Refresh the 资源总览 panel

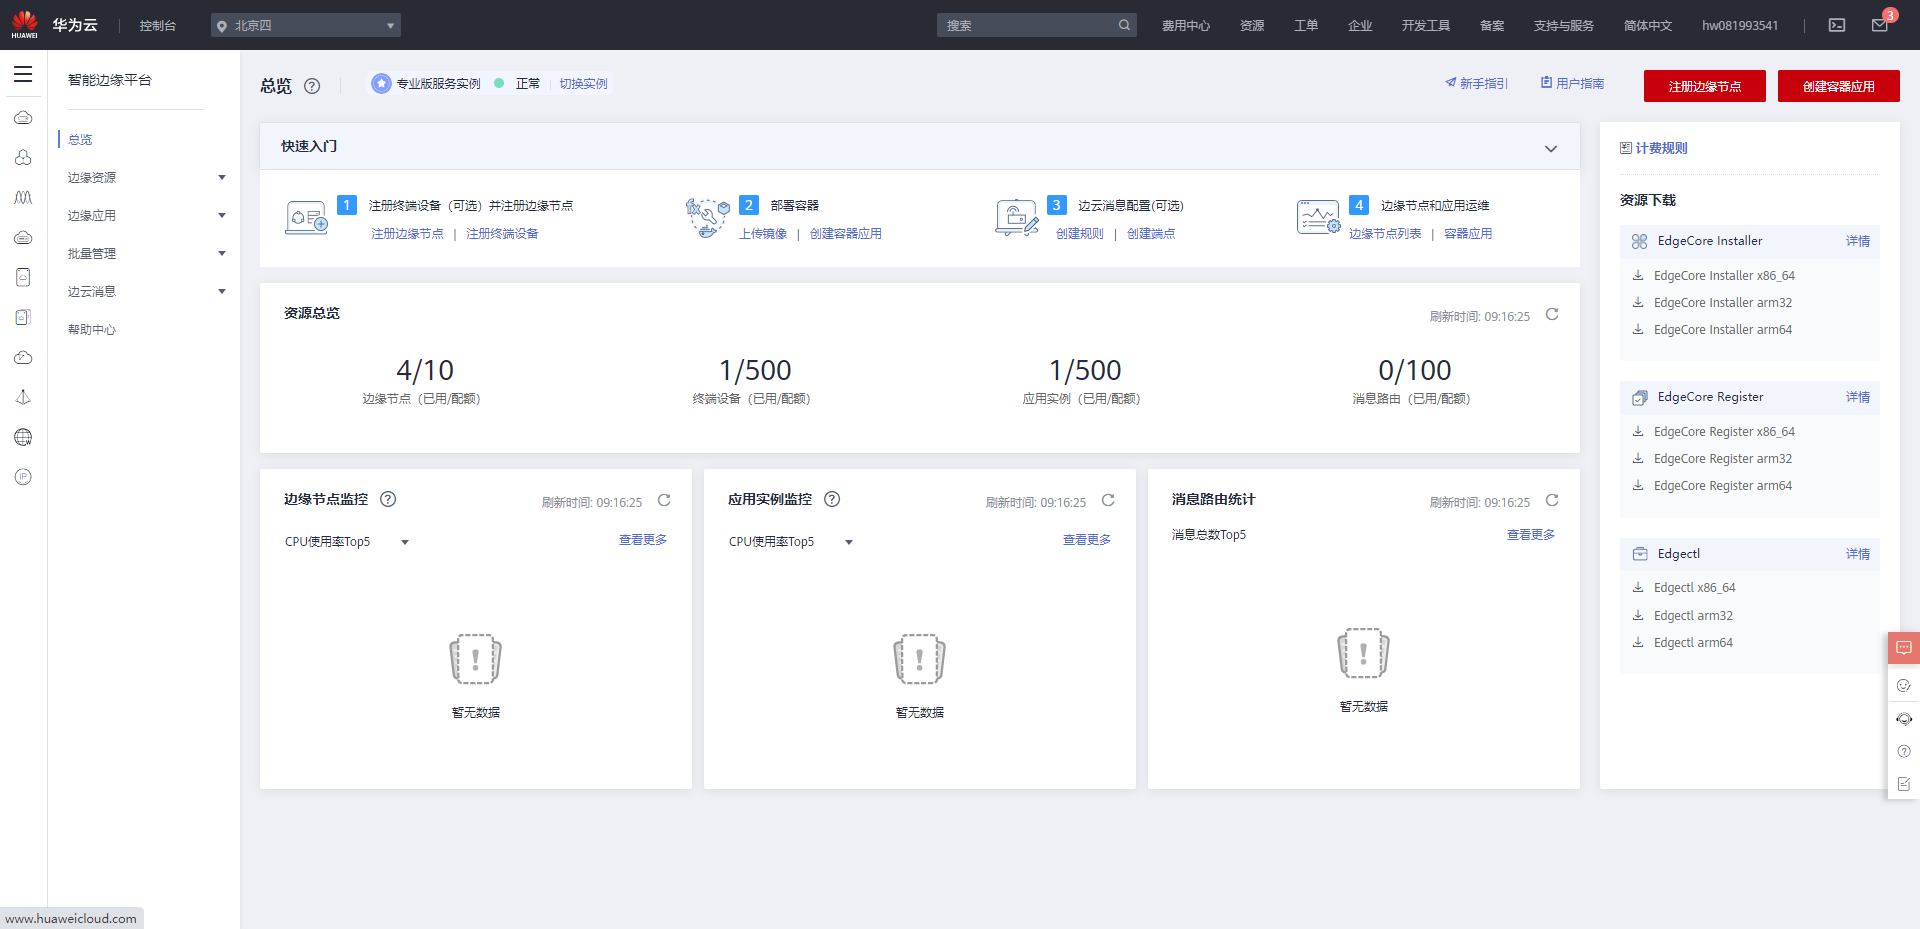(x=1552, y=315)
